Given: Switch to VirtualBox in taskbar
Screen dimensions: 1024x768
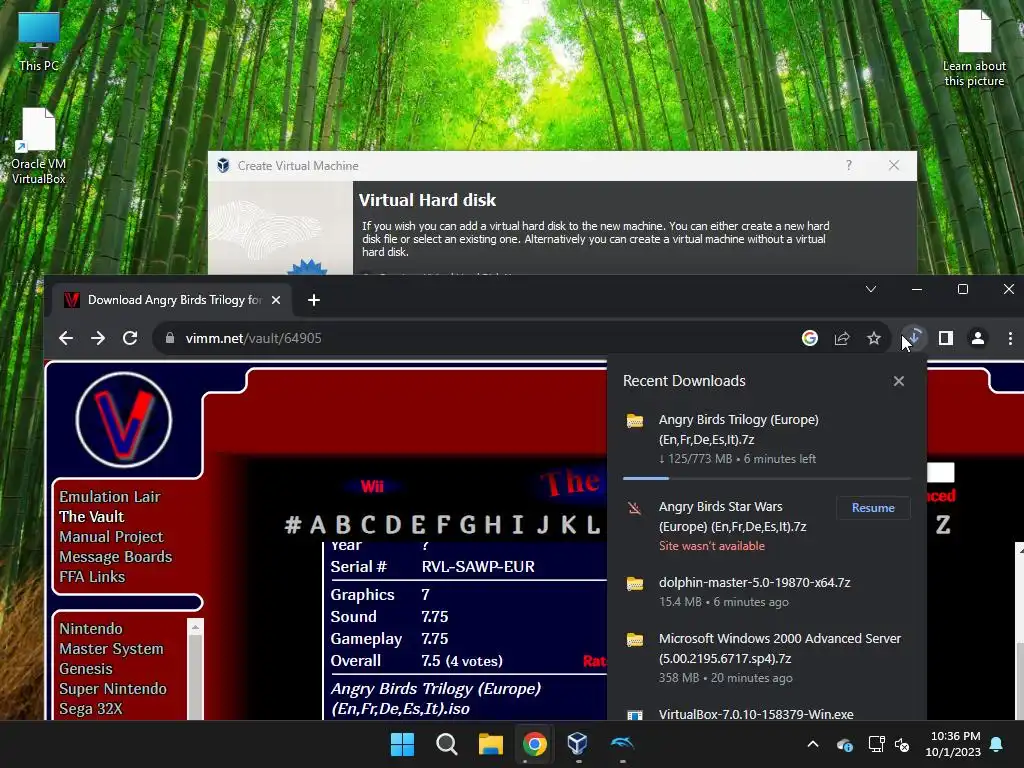Looking at the screenshot, I should pyautogui.click(x=578, y=744).
